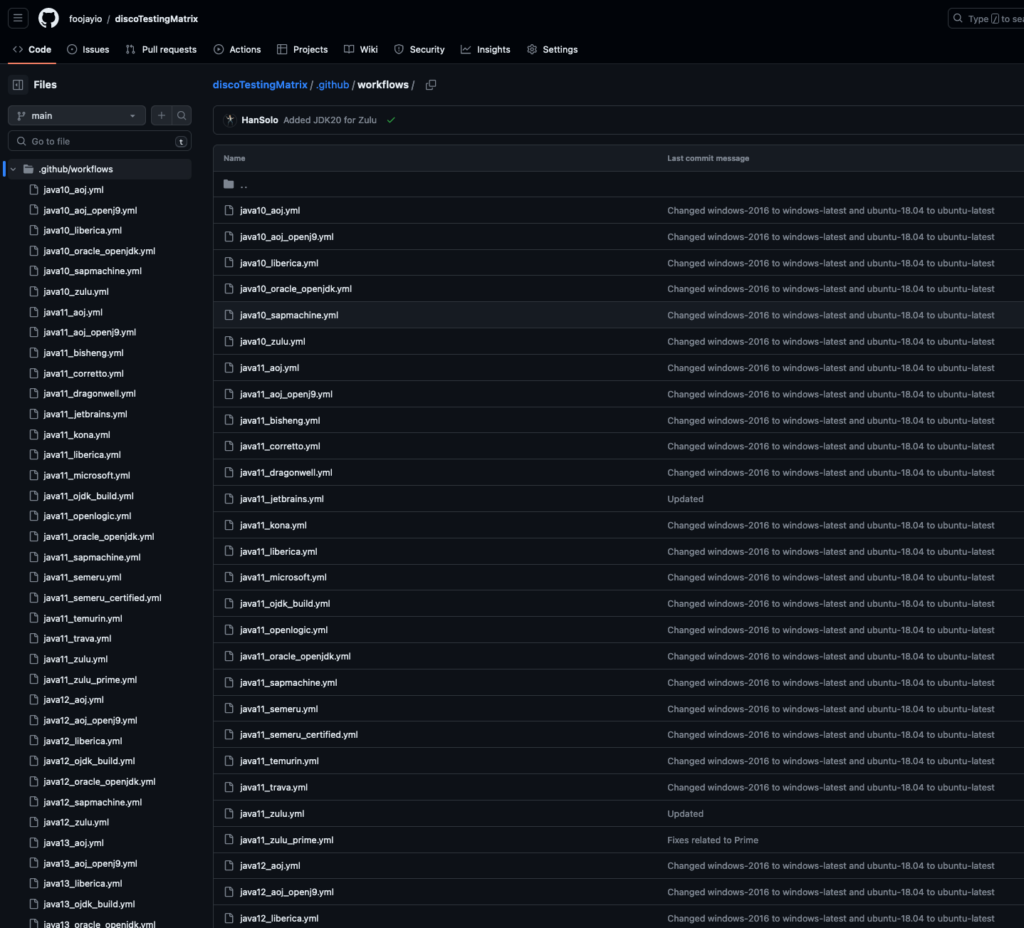Open 'Updated' commit for java11_jetbrains.yml

pos(685,499)
